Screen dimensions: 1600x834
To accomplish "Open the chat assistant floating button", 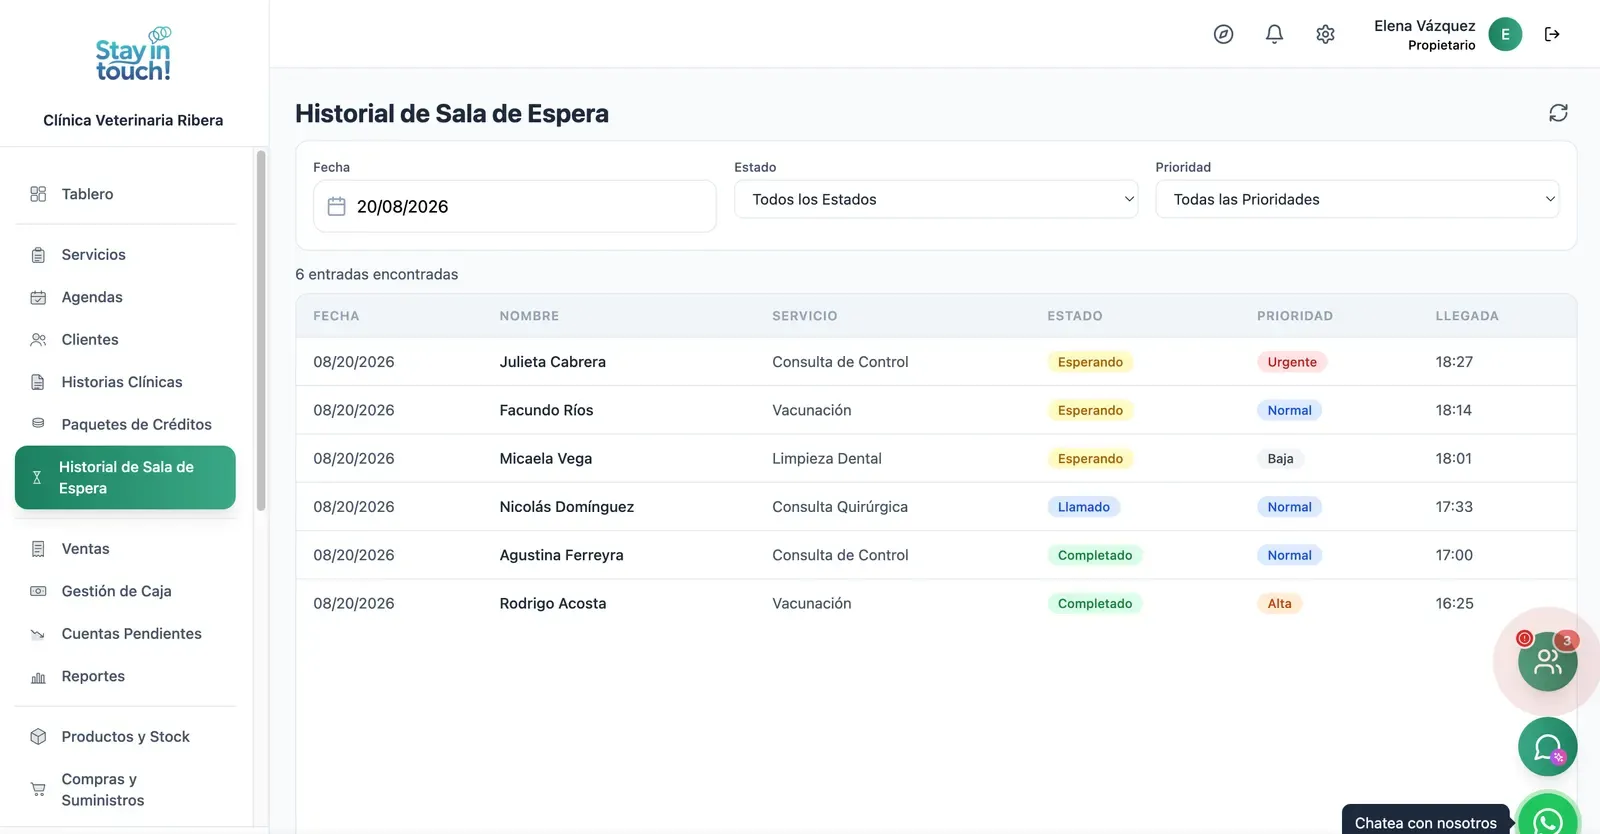I will tap(1547, 747).
